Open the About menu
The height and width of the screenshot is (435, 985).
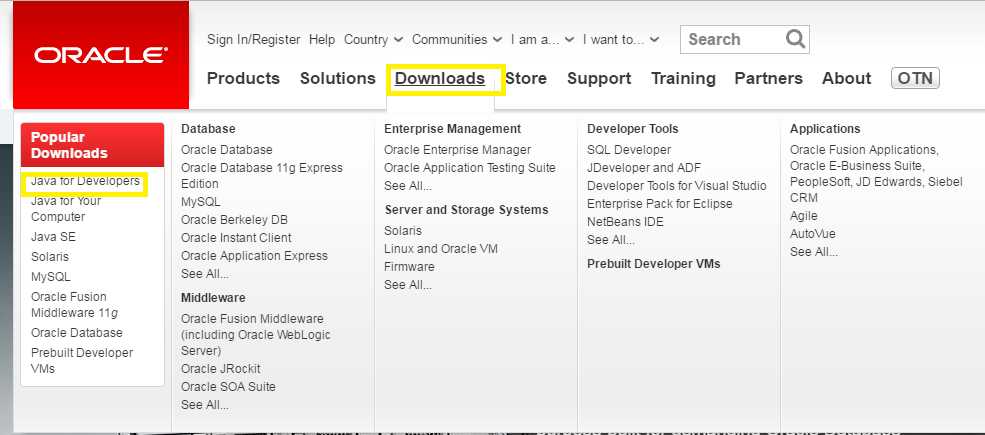click(x=846, y=79)
